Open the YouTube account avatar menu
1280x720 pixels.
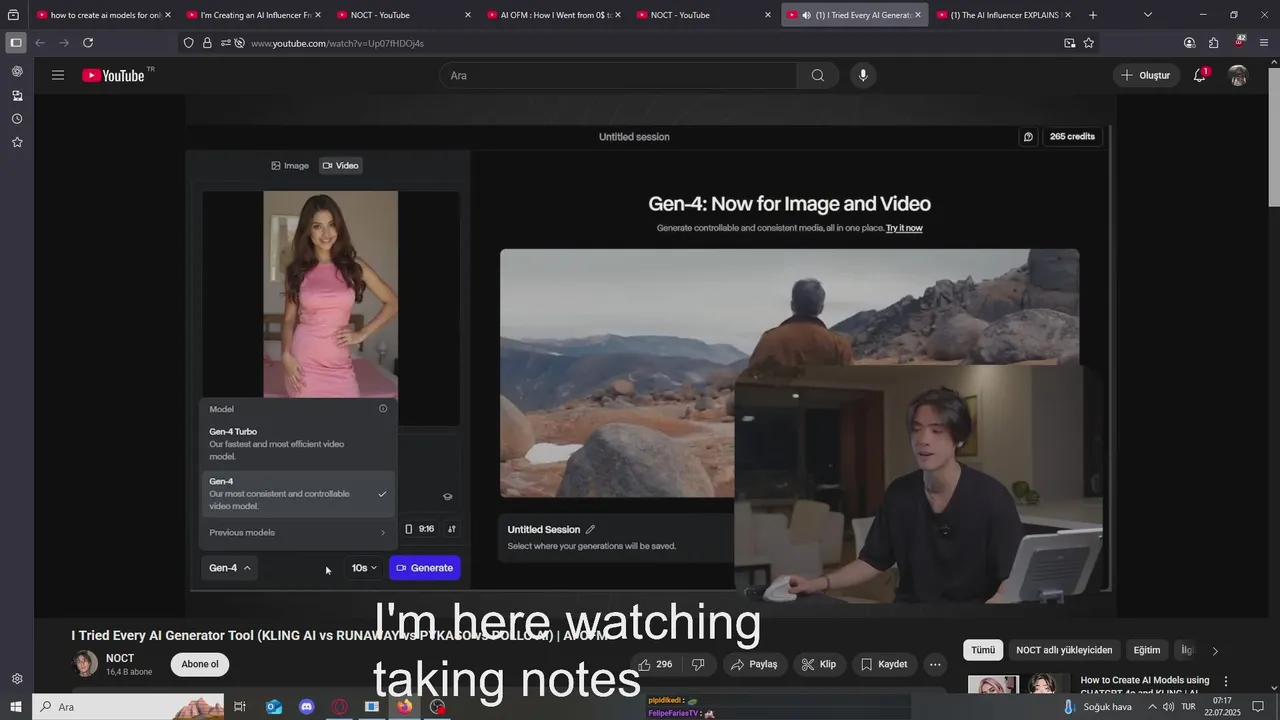(x=1238, y=75)
